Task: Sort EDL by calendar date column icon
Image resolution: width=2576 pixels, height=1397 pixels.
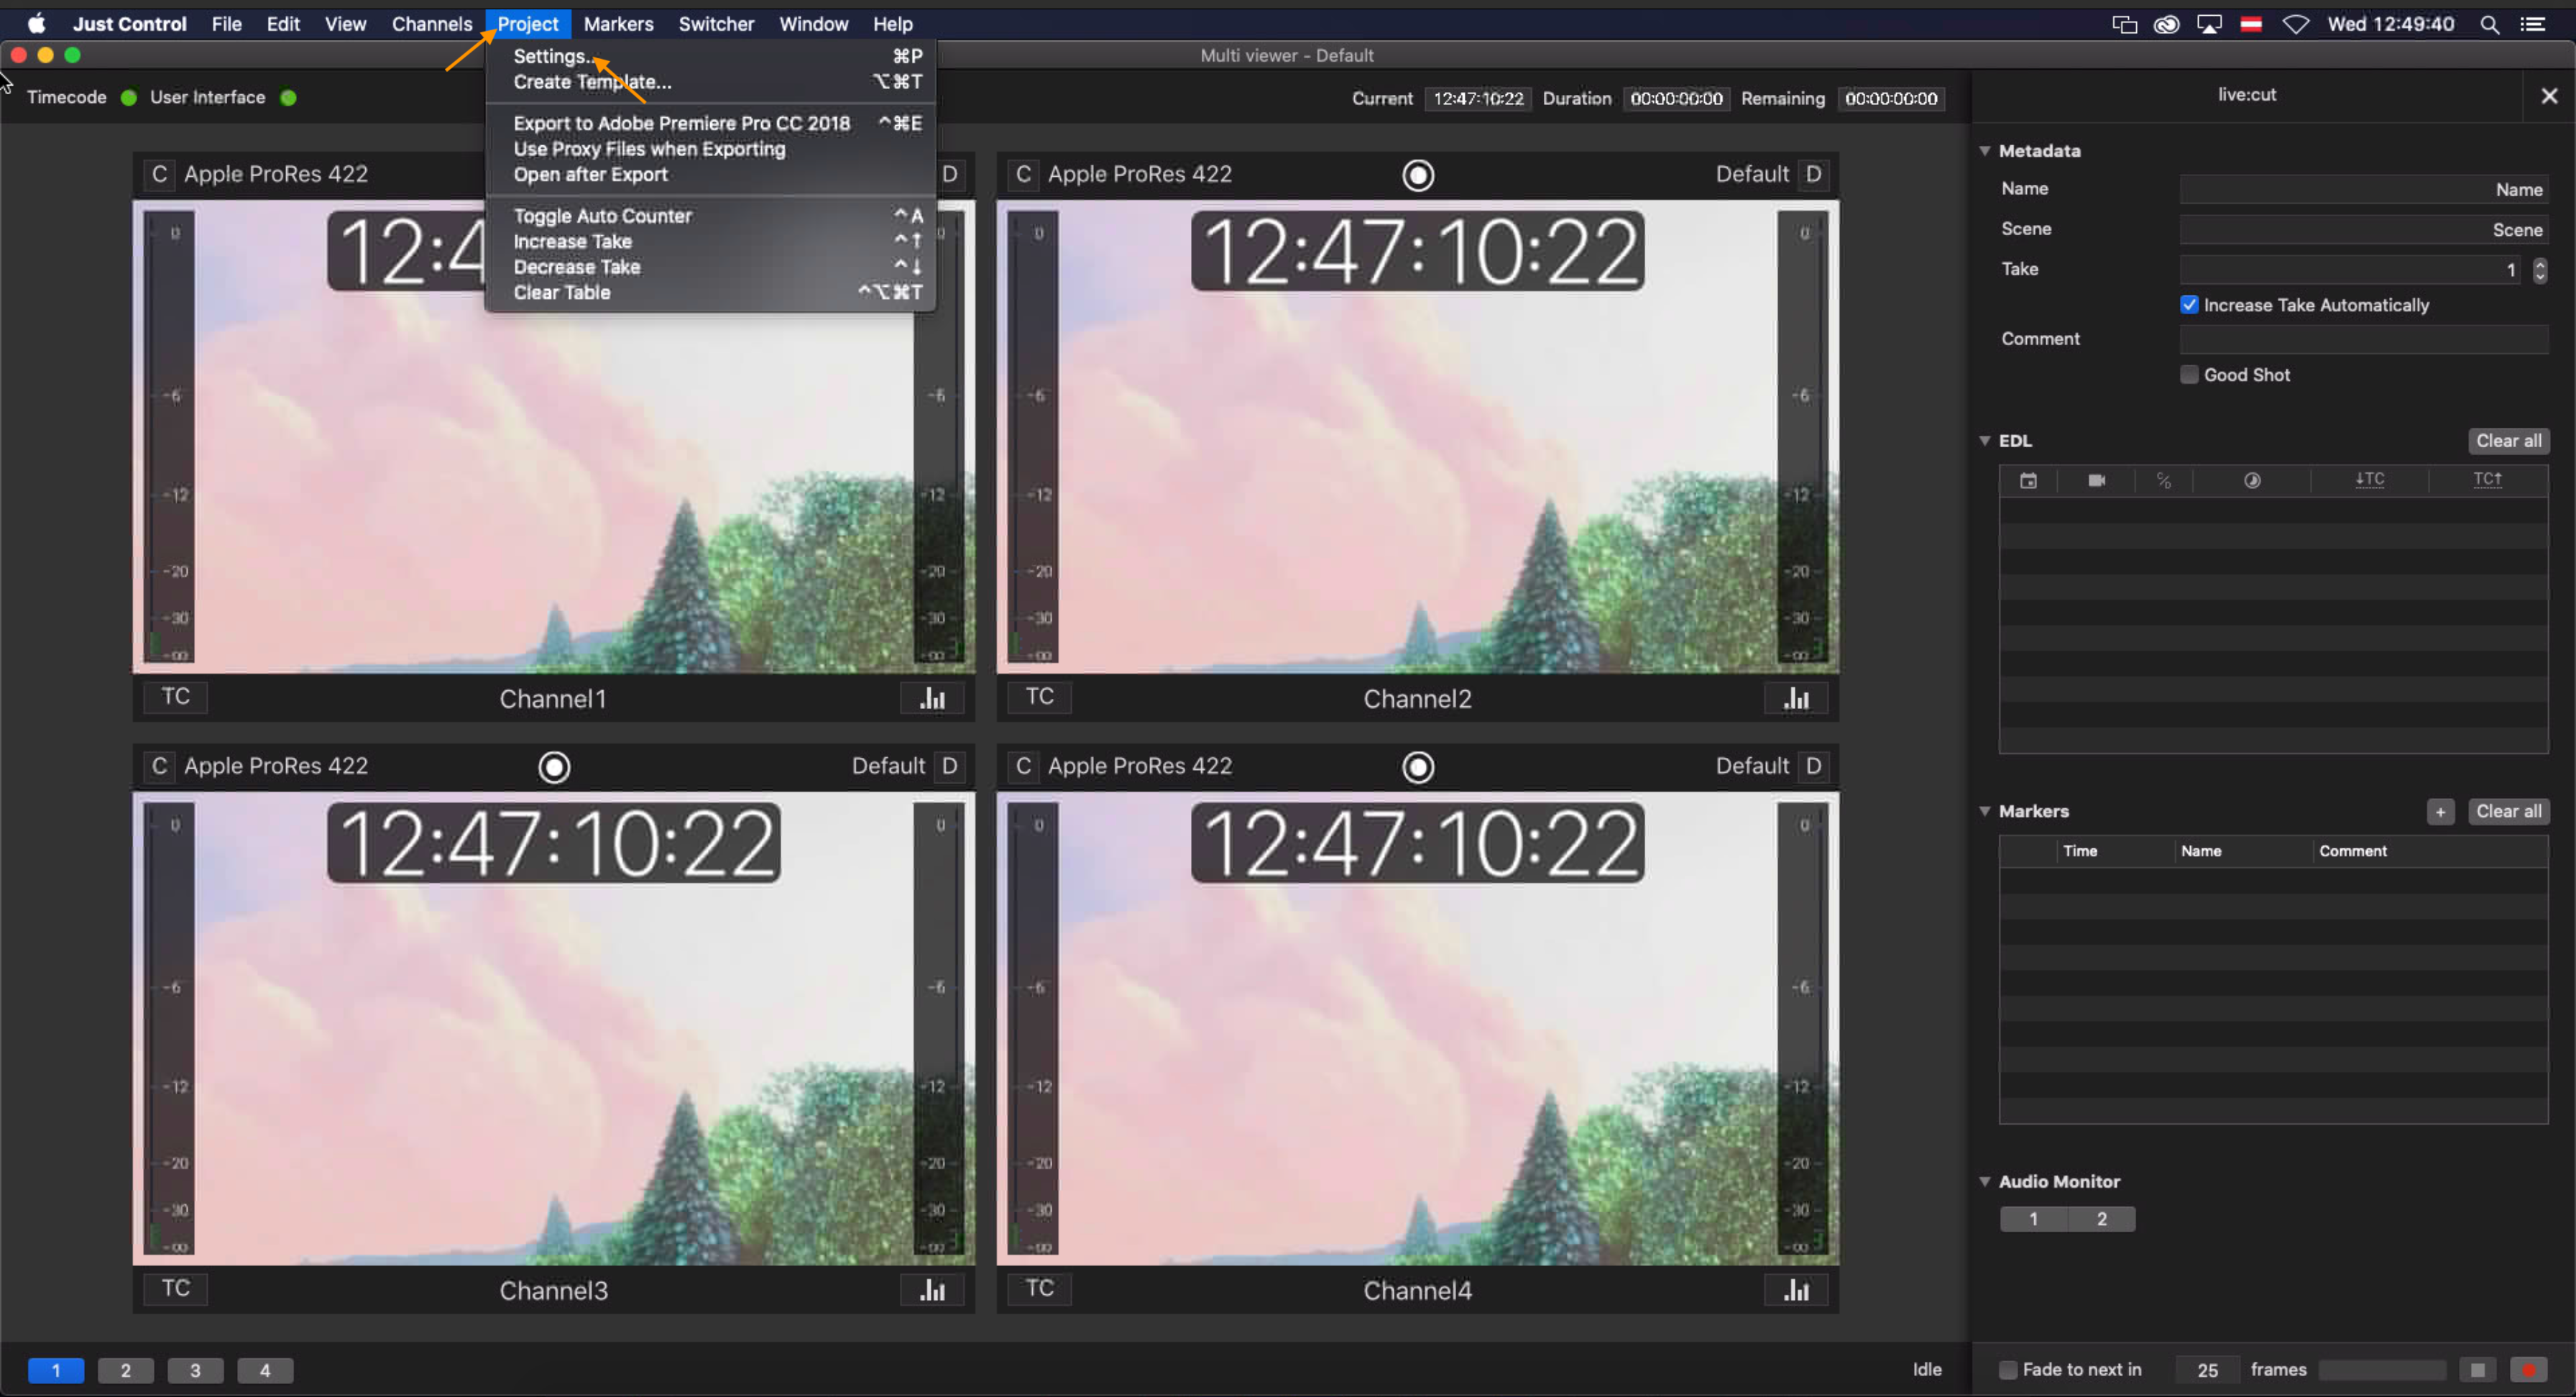Action: [2028, 480]
